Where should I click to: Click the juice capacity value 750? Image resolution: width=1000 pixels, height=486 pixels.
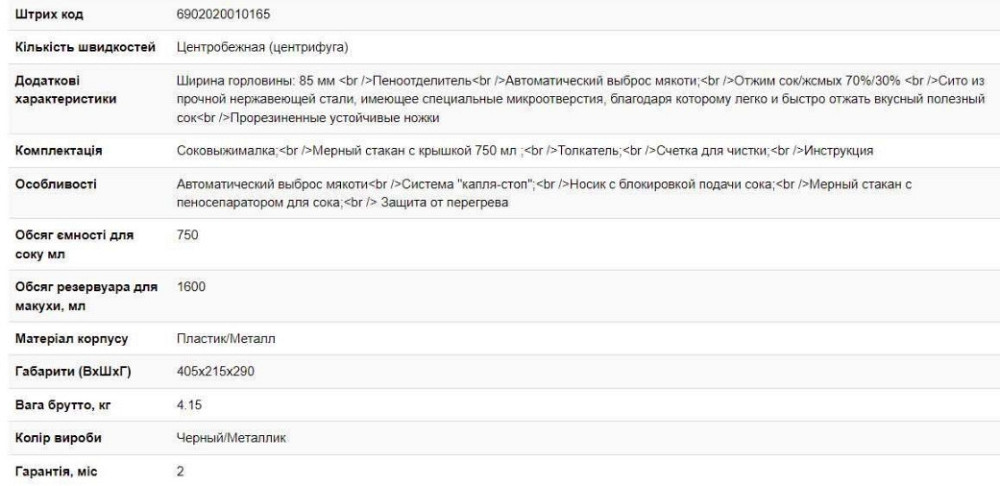187,234
